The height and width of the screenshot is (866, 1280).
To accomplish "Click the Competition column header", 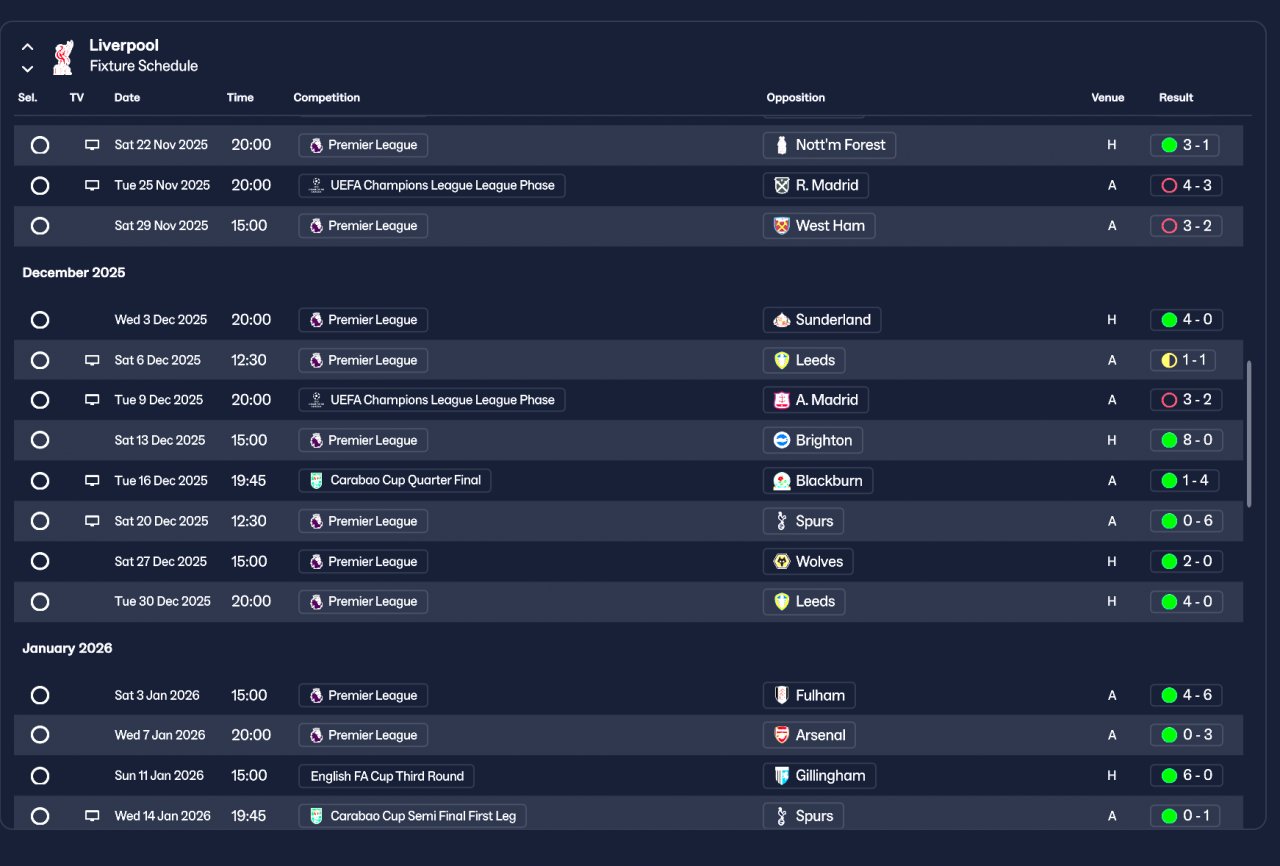I will pos(326,98).
